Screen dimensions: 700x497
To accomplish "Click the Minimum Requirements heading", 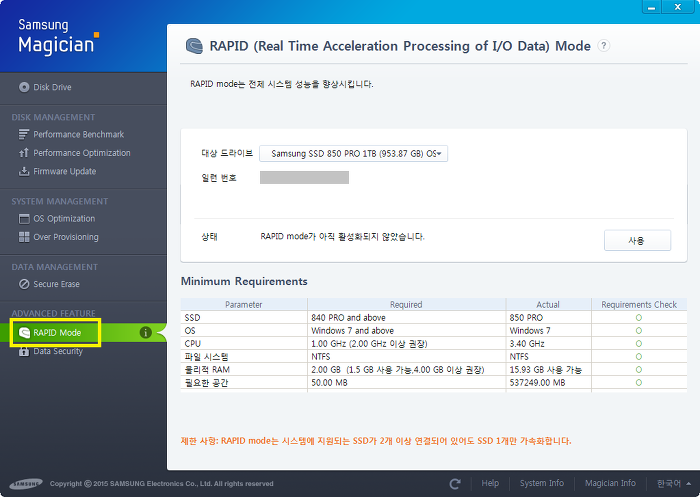I will coord(244,281).
